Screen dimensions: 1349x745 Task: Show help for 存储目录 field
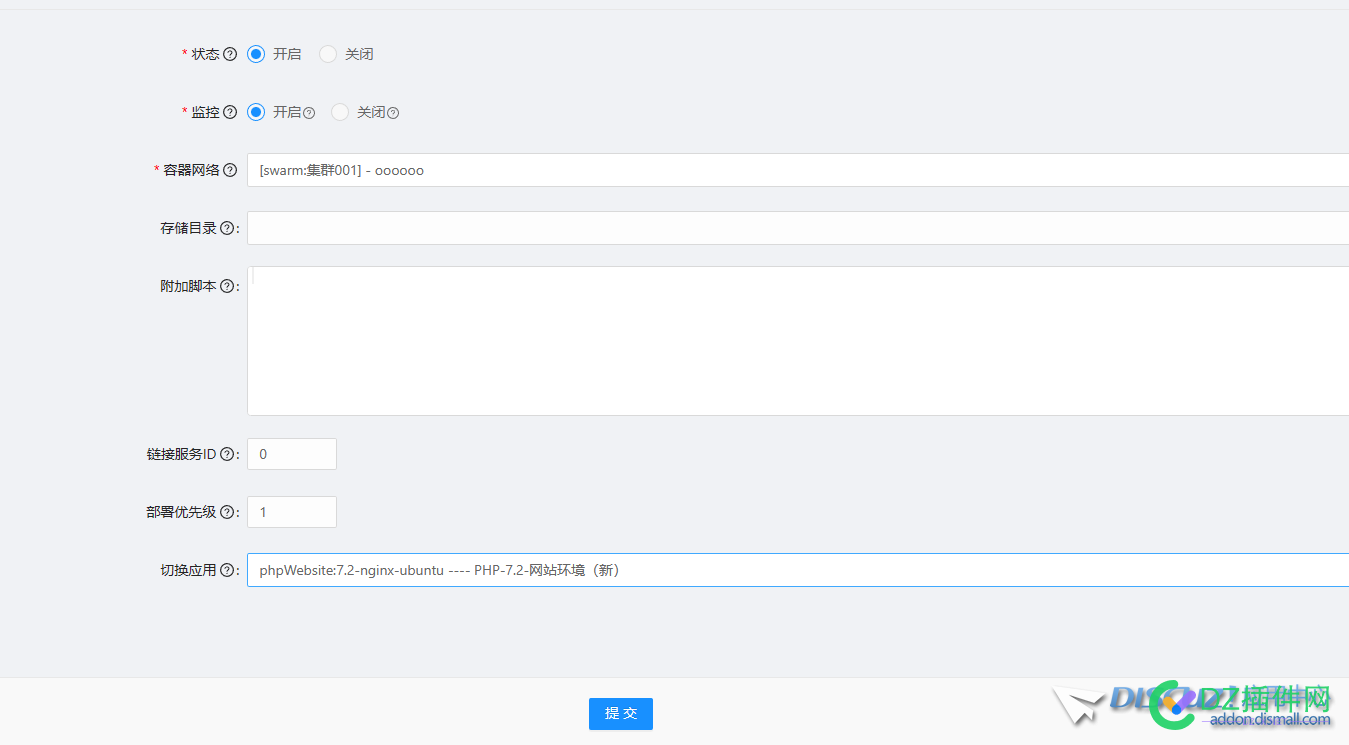(227, 228)
